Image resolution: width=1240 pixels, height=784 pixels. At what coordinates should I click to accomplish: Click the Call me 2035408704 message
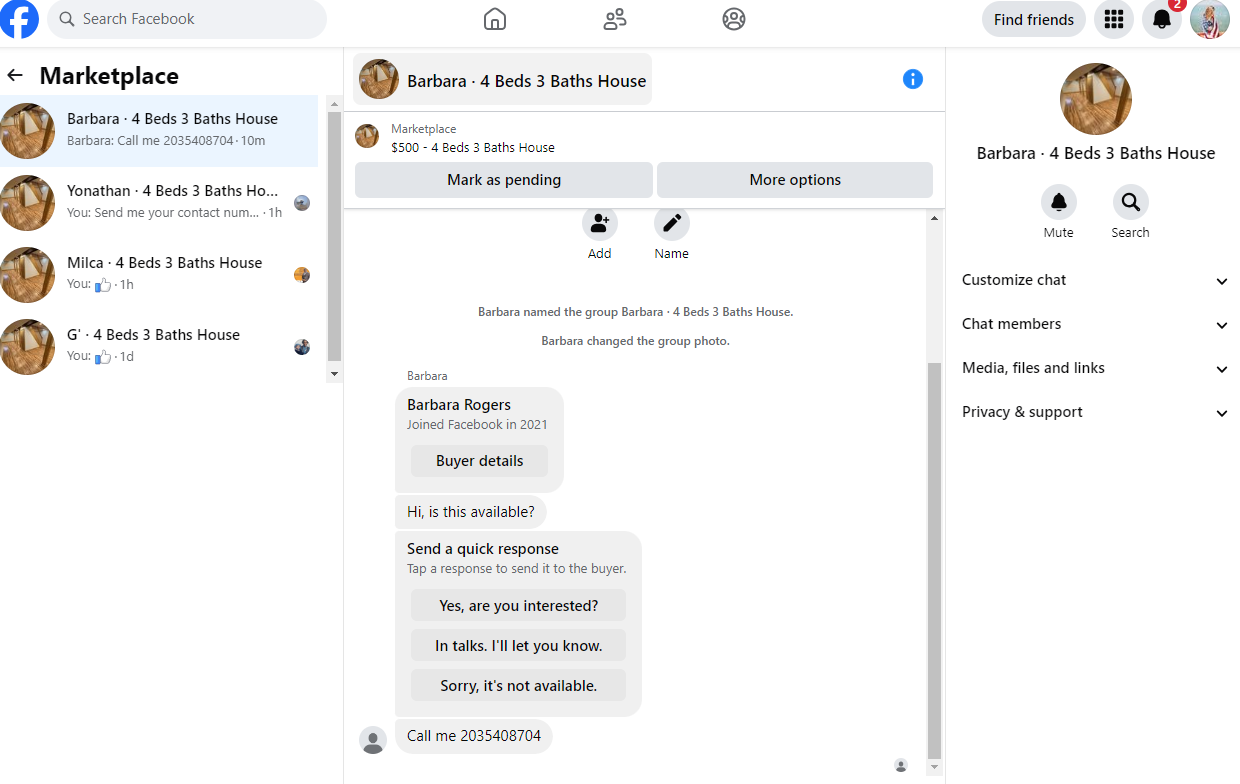474,736
